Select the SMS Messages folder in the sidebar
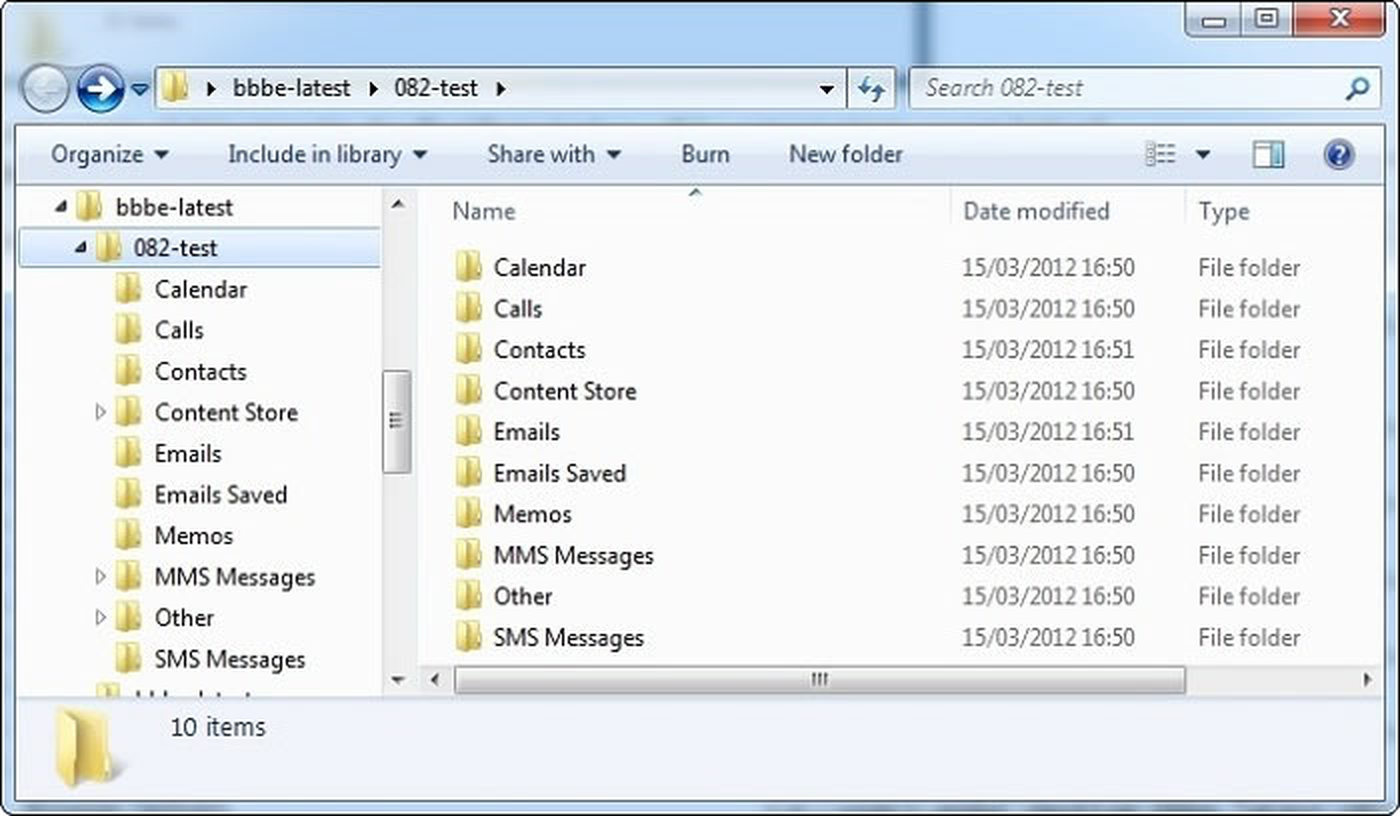This screenshot has width=1400, height=816. (231, 658)
